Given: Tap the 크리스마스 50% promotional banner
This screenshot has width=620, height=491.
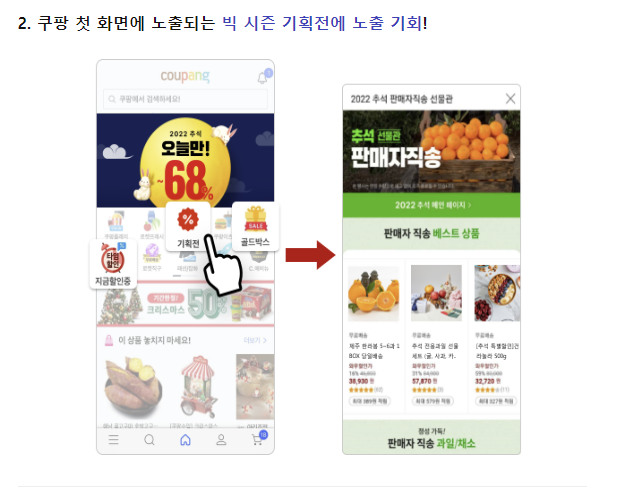Looking at the screenshot, I should point(185,303).
